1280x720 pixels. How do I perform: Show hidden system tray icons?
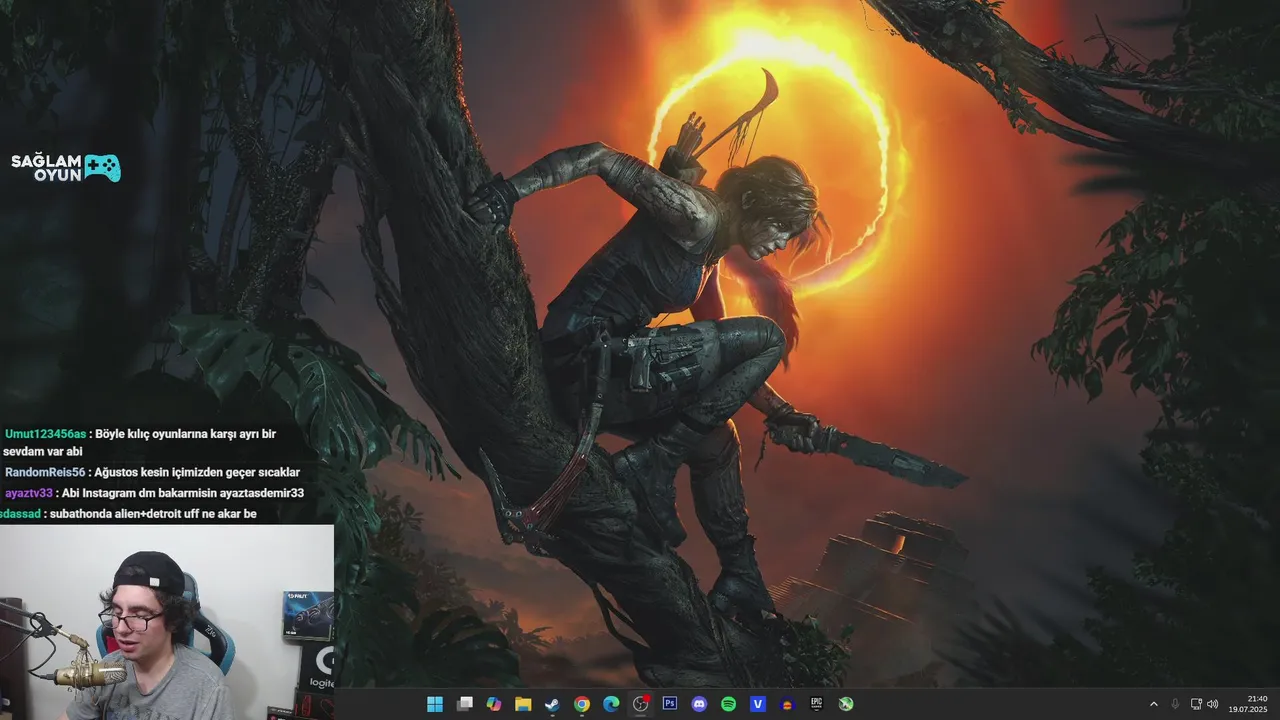point(1153,704)
